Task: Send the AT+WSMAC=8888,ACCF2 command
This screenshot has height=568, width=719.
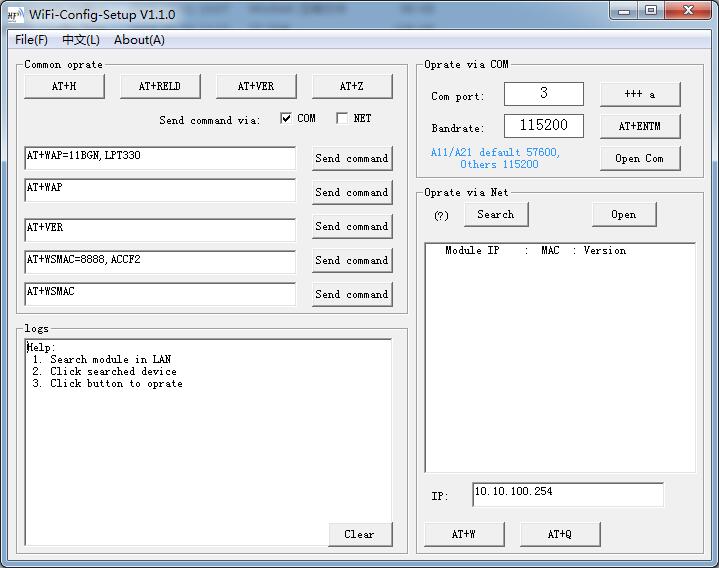Action: [x=351, y=261]
